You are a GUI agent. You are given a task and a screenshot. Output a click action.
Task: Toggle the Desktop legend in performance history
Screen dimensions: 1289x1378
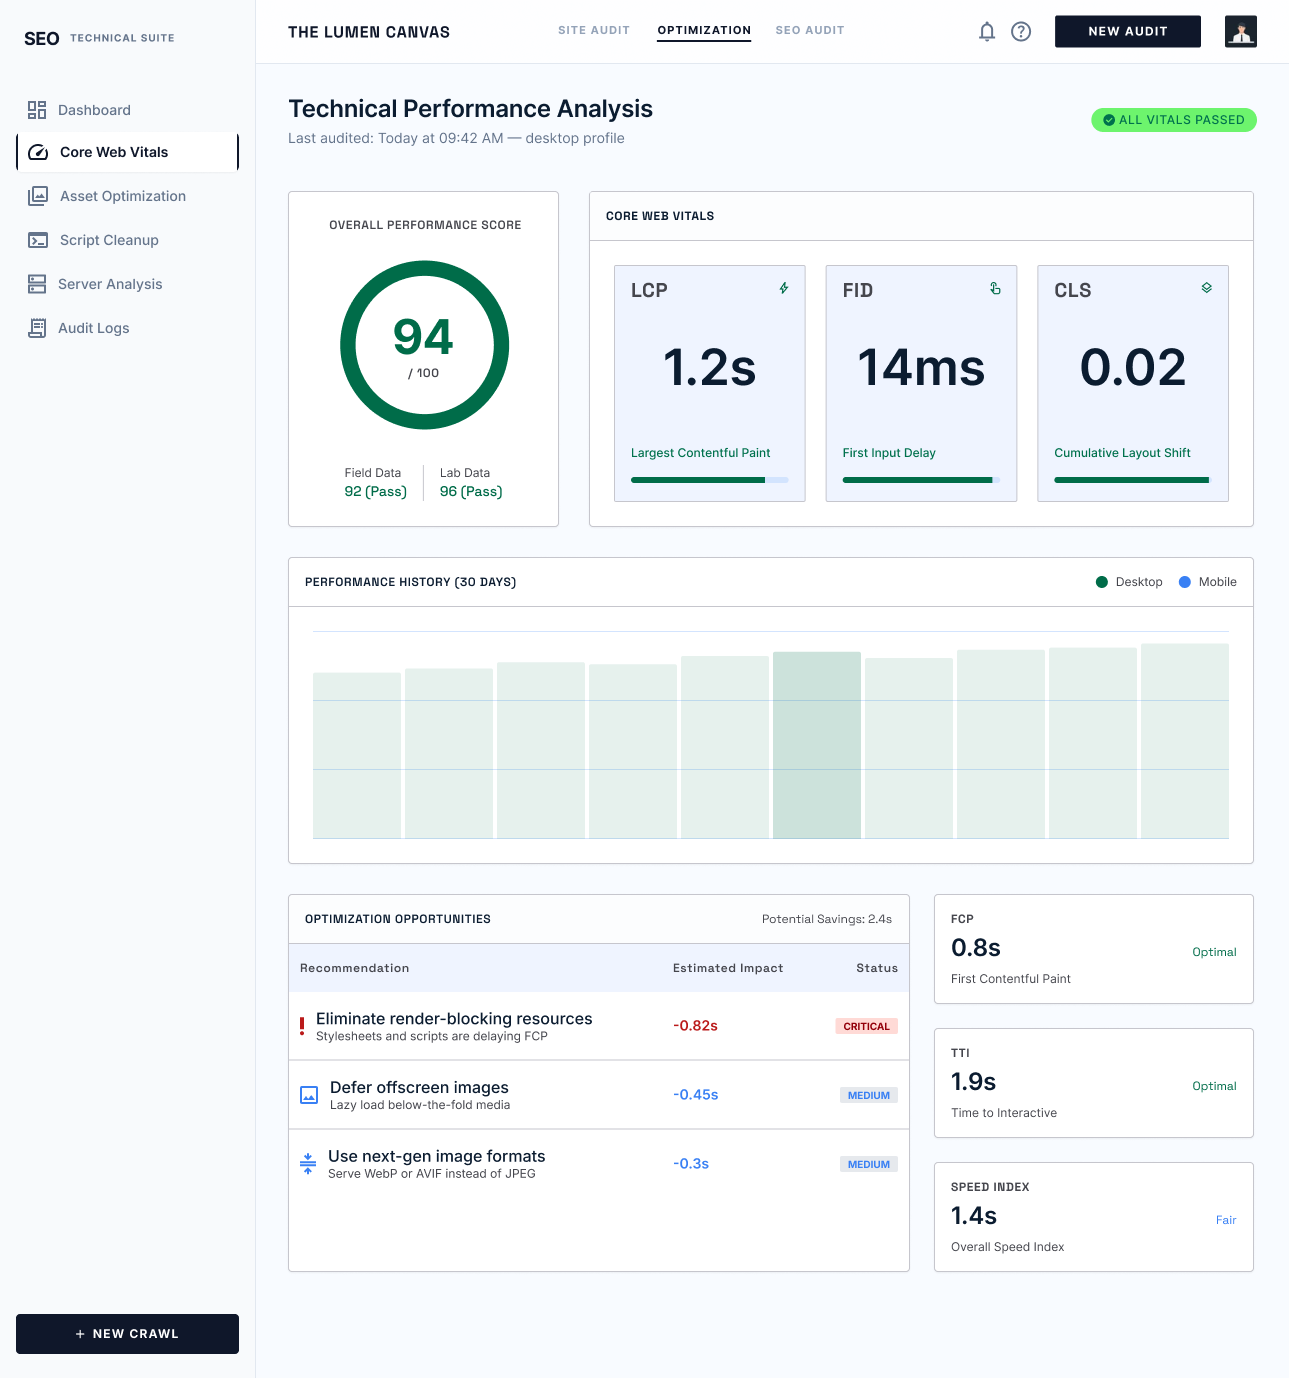(x=1129, y=582)
